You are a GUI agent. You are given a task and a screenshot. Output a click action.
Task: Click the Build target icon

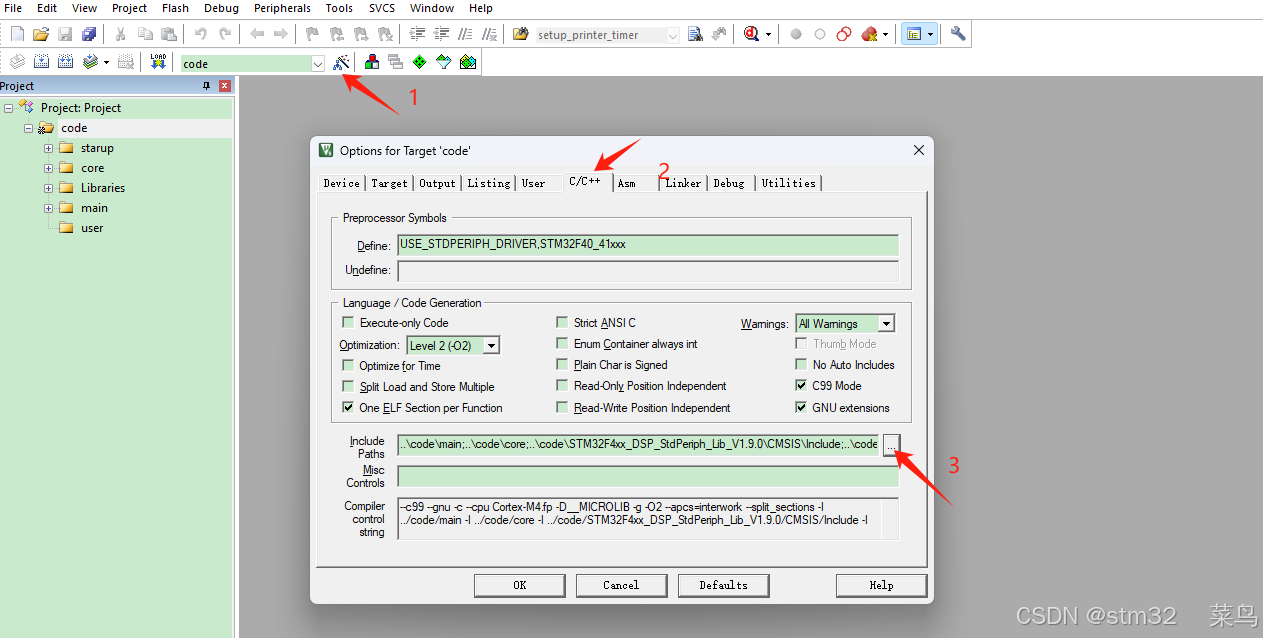click(x=41, y=62)
